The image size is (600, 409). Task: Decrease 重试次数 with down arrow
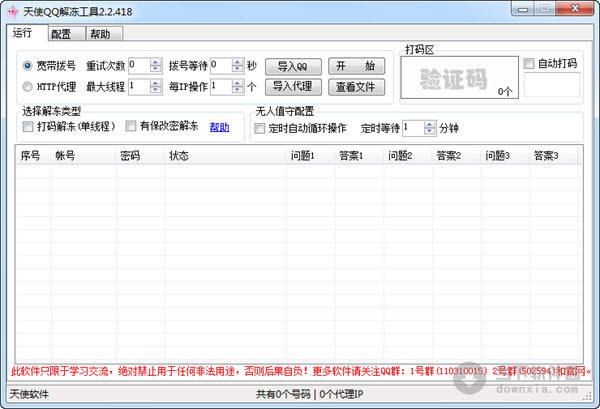(x=155, y=69)
